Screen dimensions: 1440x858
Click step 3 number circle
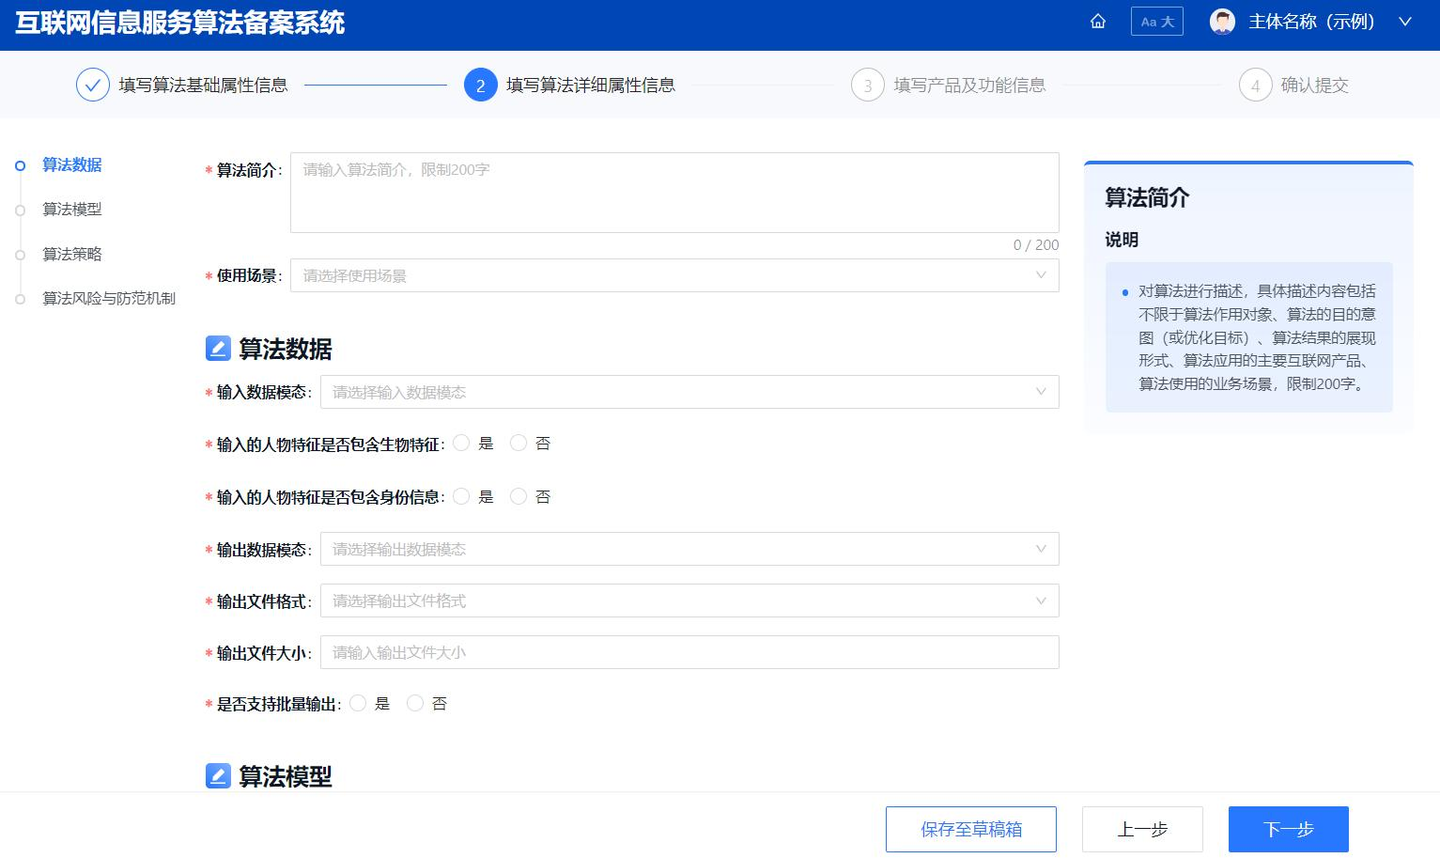coord(867,85)
